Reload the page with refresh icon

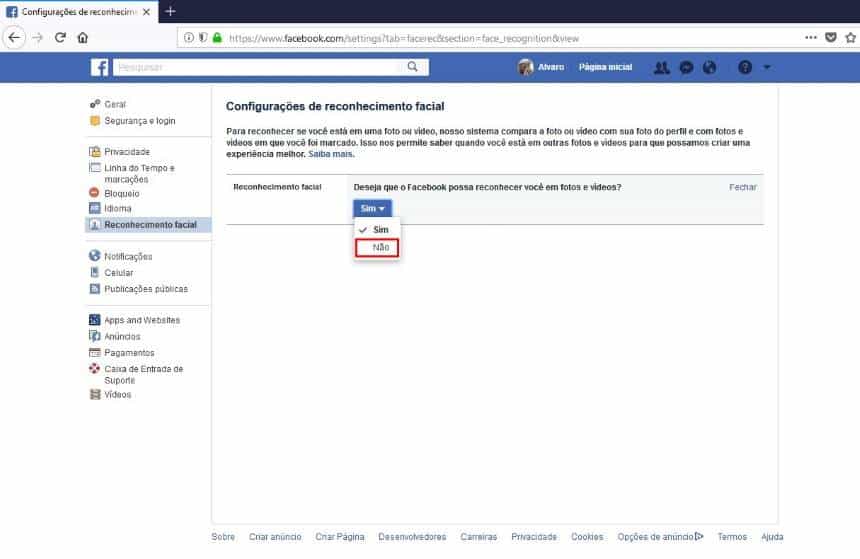[60, 38]
